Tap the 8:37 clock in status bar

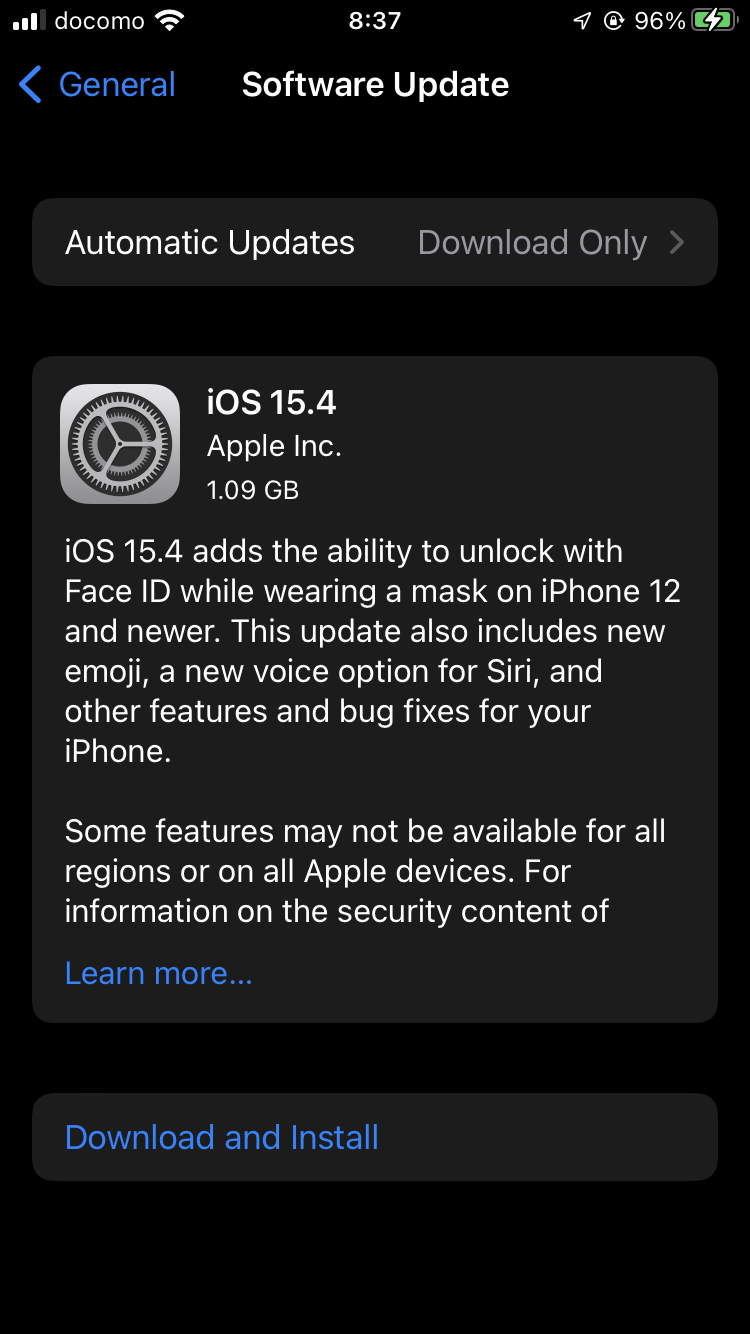pyautogui.click(x=375, y=21)
